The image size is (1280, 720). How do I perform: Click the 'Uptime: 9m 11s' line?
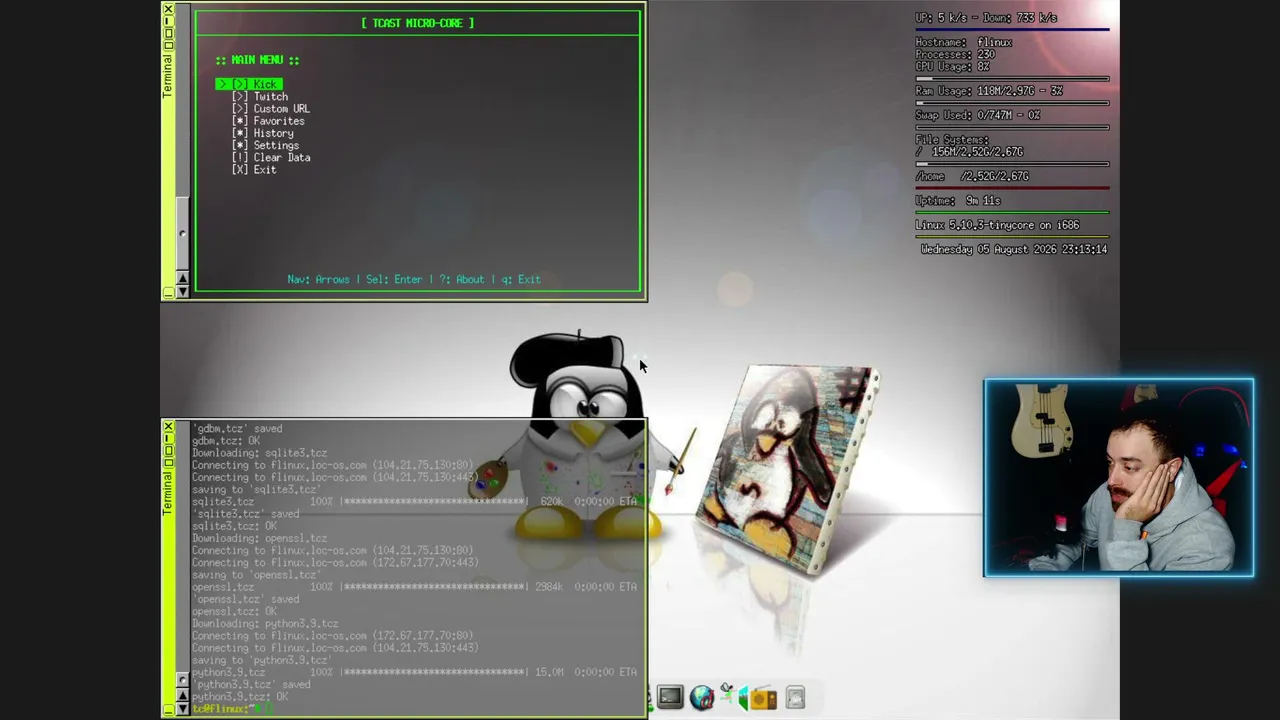point(958,201)
